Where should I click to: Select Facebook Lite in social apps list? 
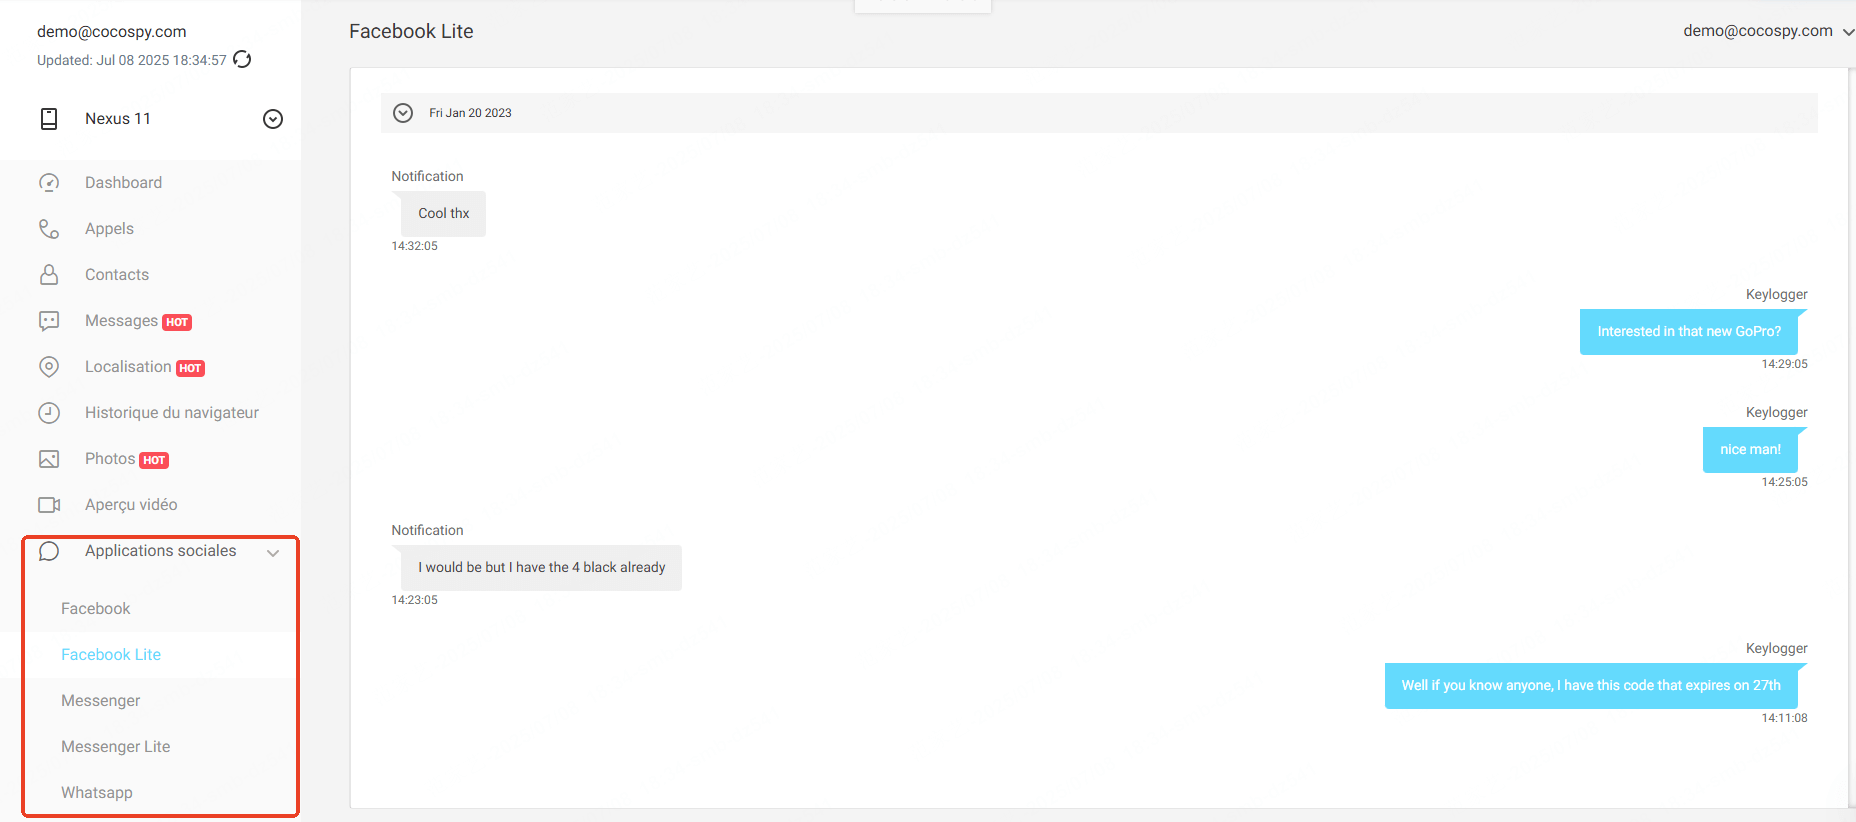[x=111, y=655]
